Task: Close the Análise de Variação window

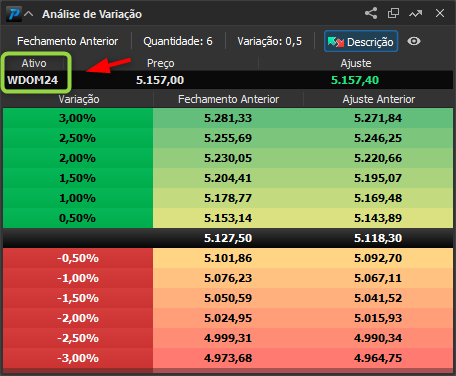Action: click(440, 13)
